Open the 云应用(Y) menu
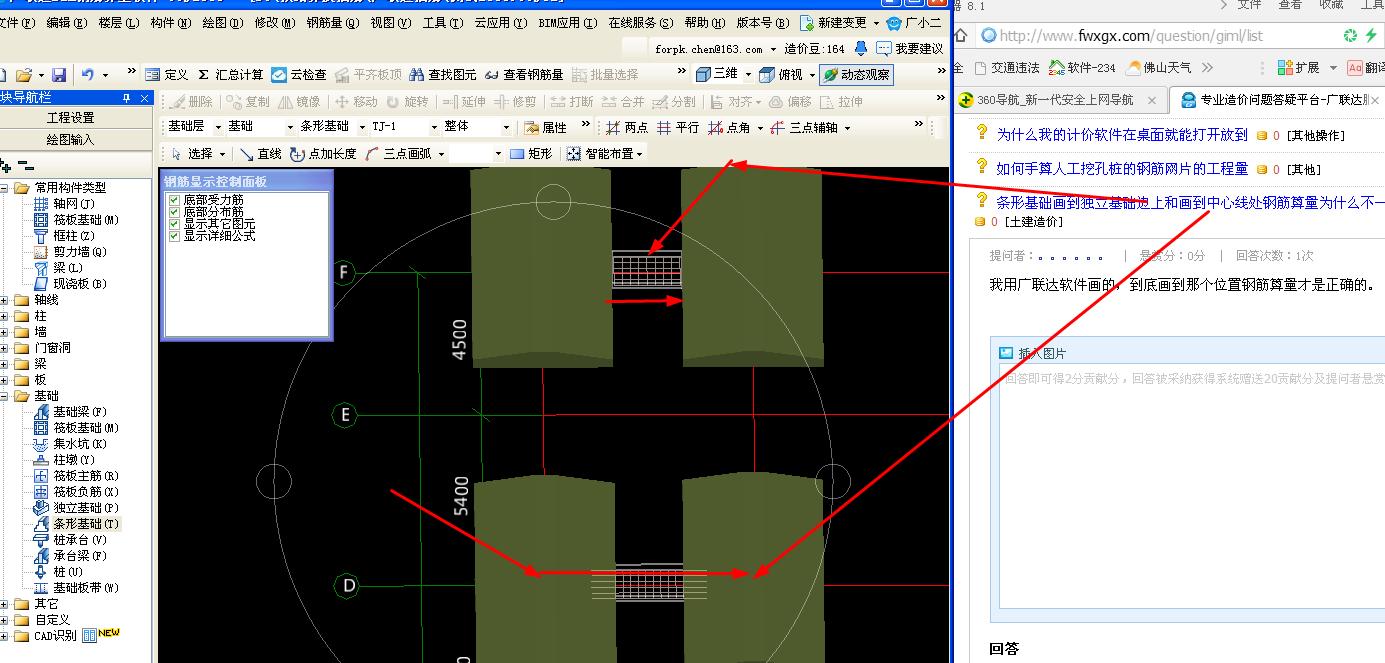Image resolution: width=1385 pixels, height=663 pixels. click(500, 22)
